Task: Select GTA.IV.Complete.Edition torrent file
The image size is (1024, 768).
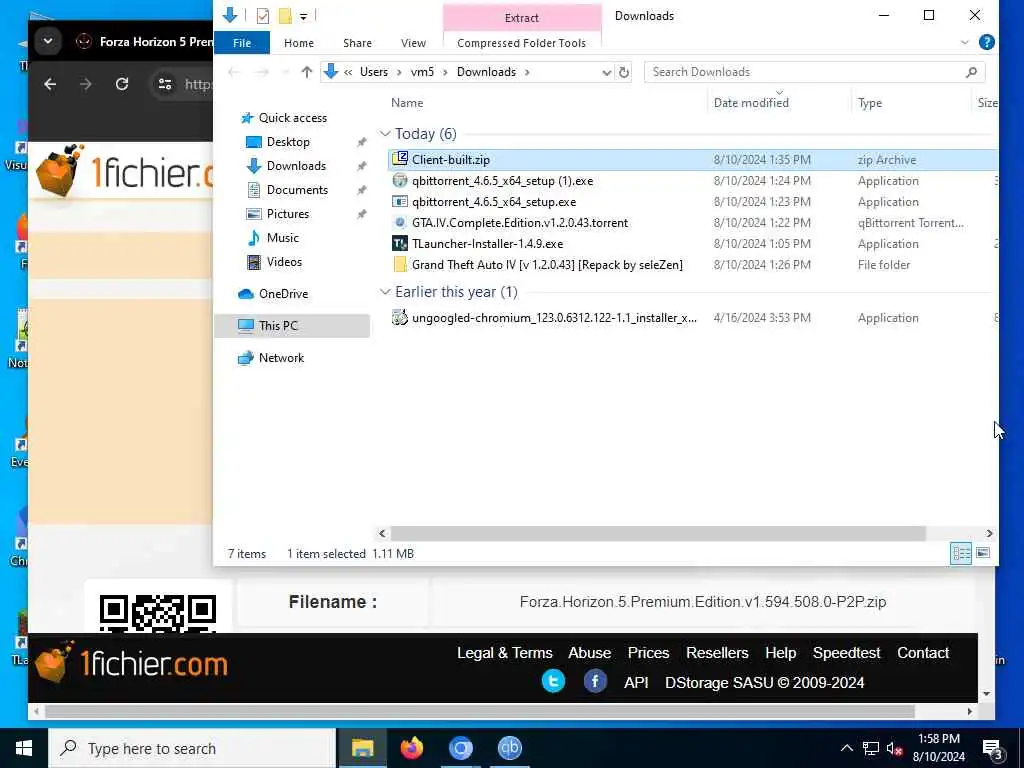Action: (x=520, y=223)
